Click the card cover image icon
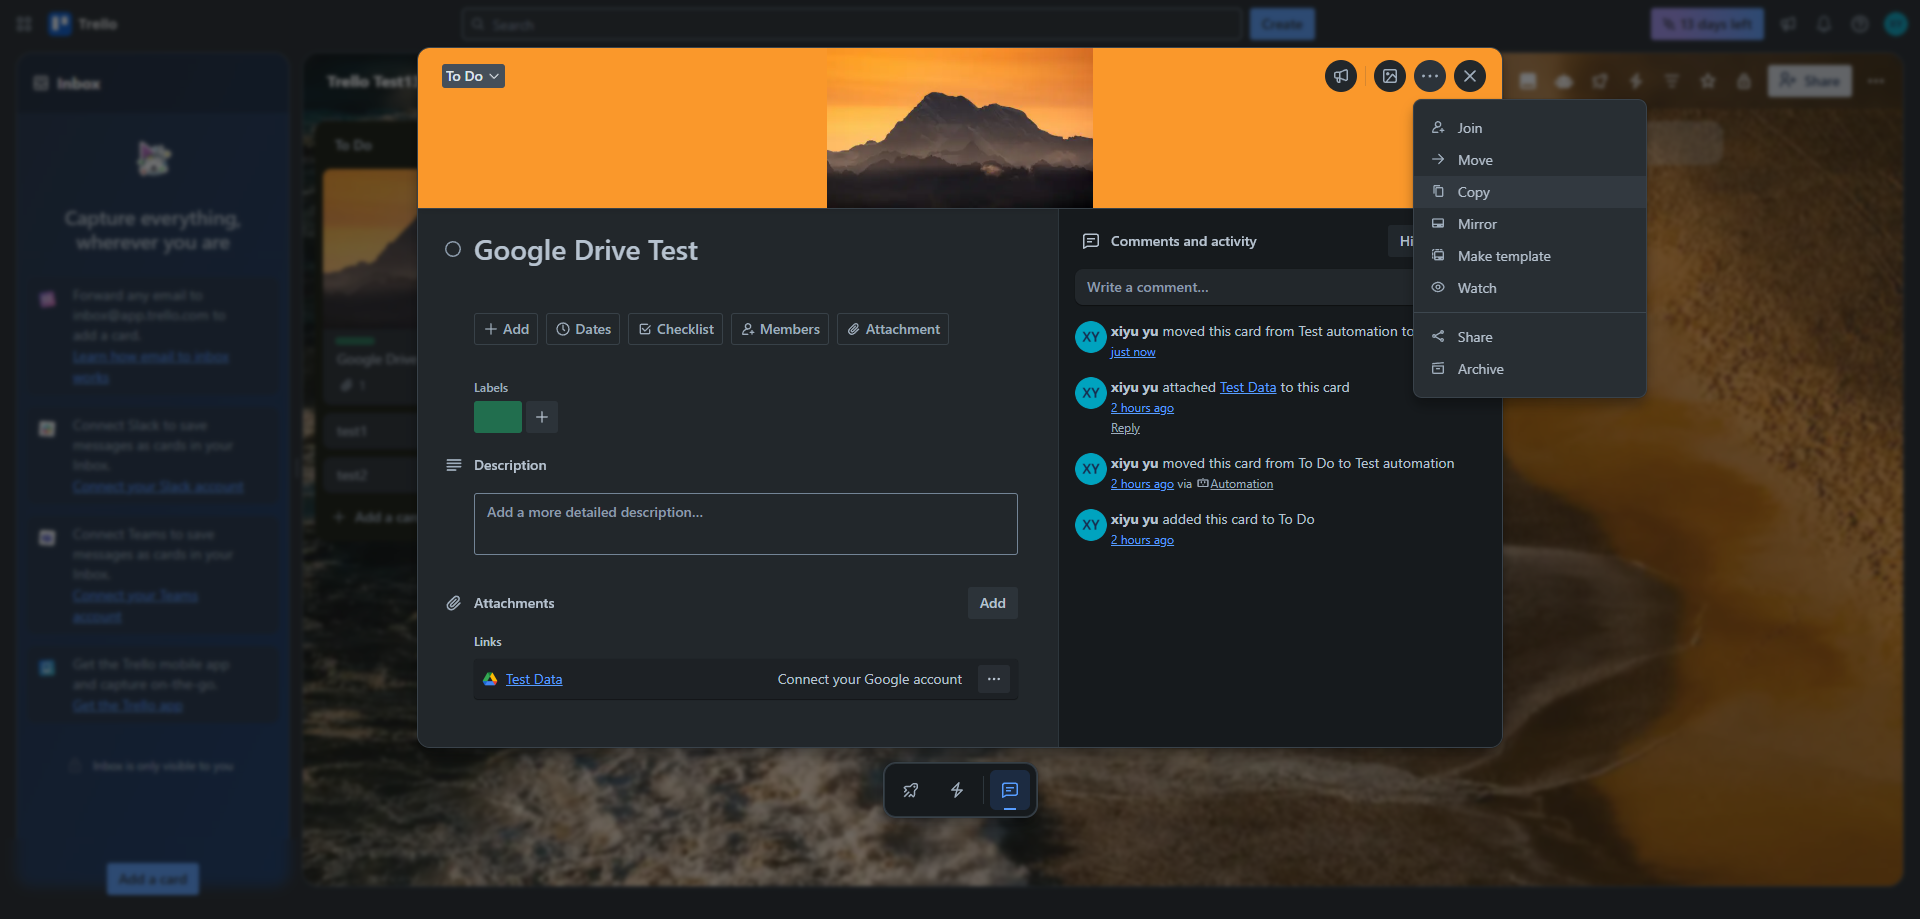The height and width of the screenshot is (919, 1920). (x=1390, y=76)
